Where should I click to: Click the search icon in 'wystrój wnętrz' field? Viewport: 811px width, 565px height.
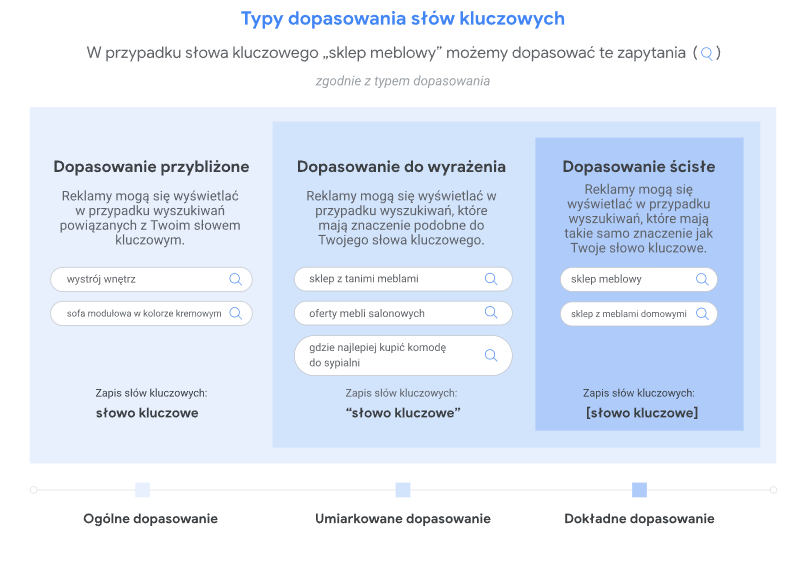235,279
